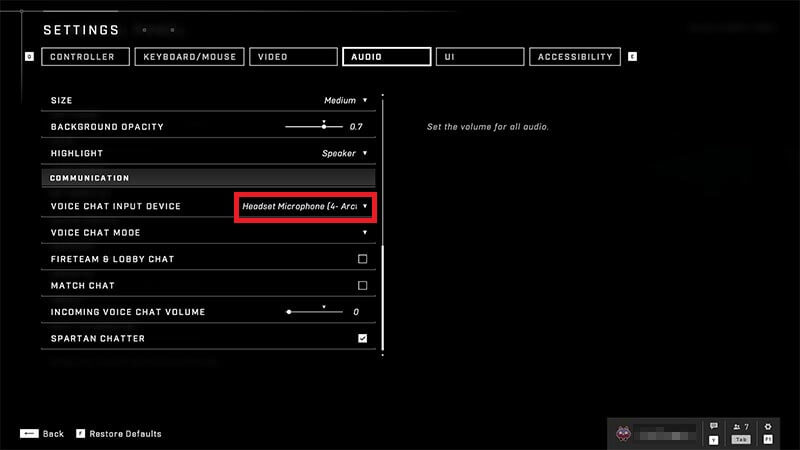Select the Audio tab
The height and width of the screenshot is (450, 800).
[x=387, y=57]
